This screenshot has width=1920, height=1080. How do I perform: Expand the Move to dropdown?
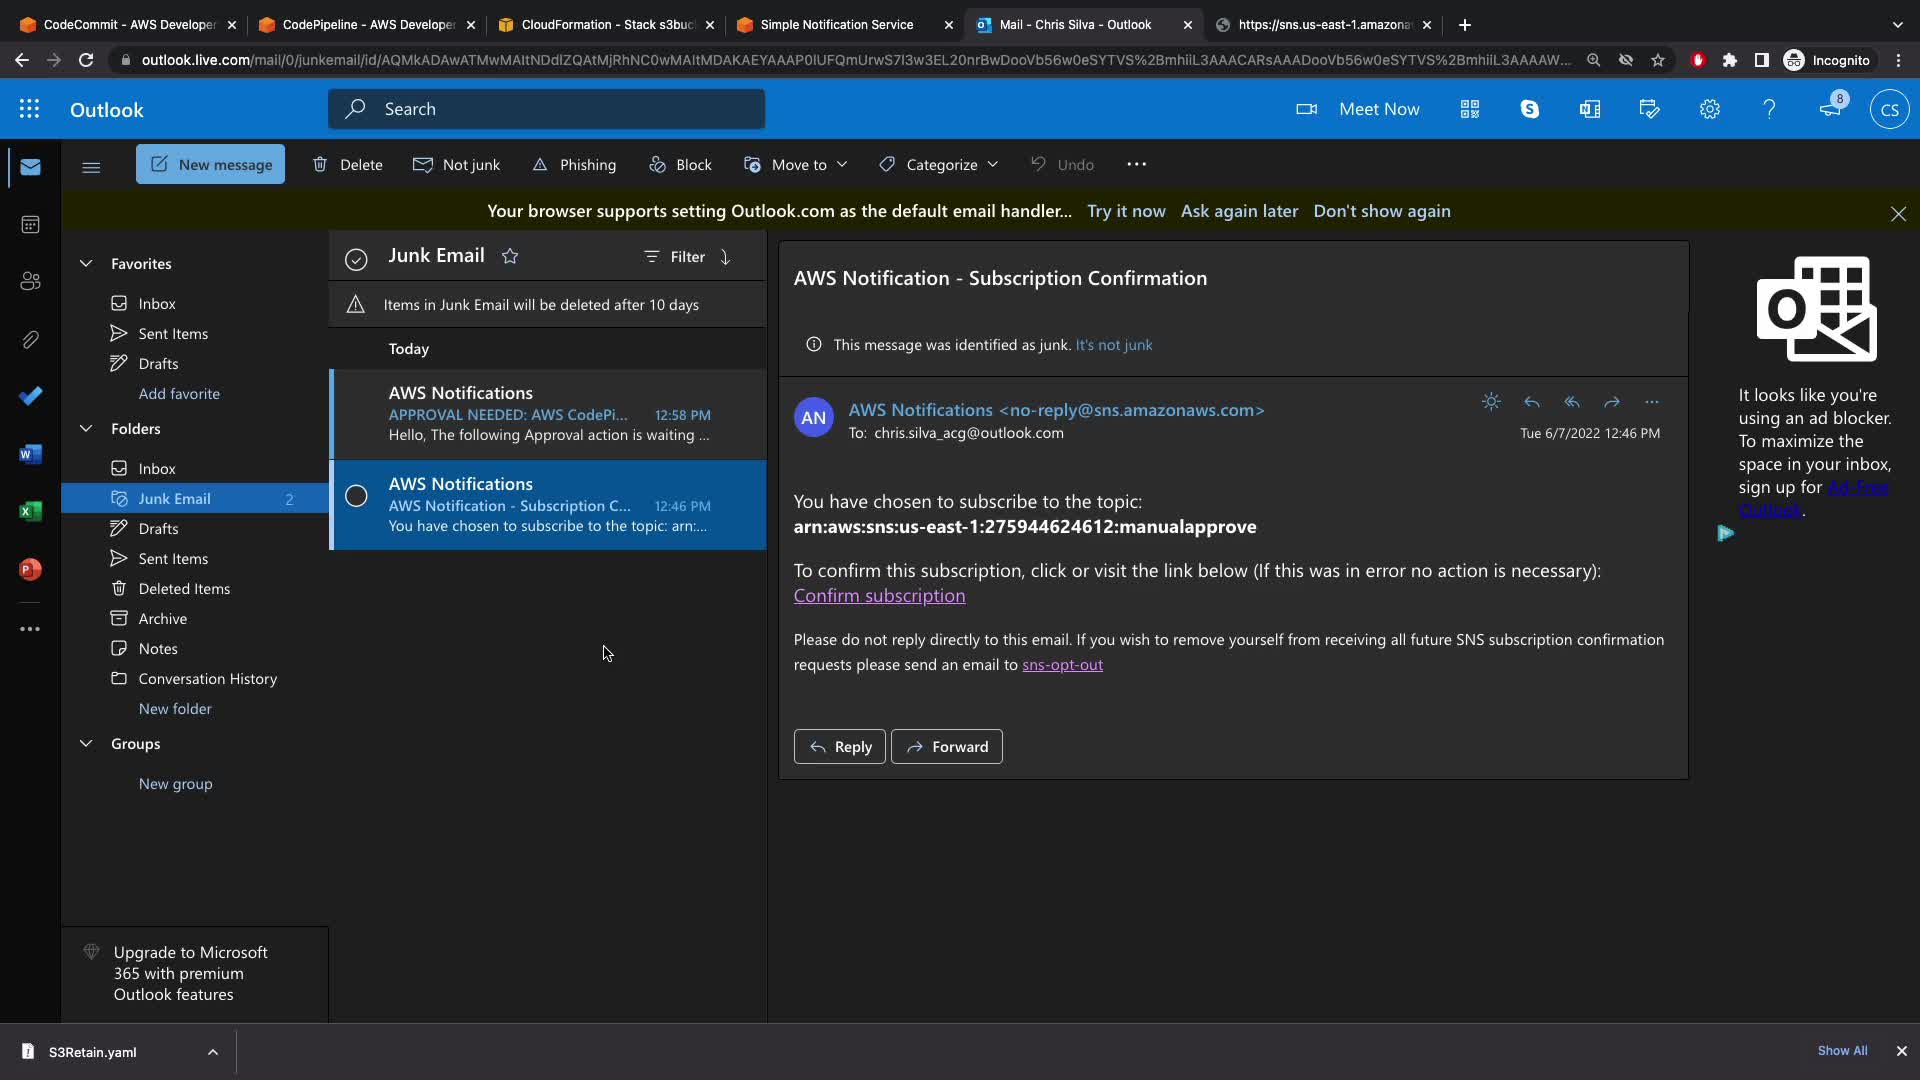[796, 165]
